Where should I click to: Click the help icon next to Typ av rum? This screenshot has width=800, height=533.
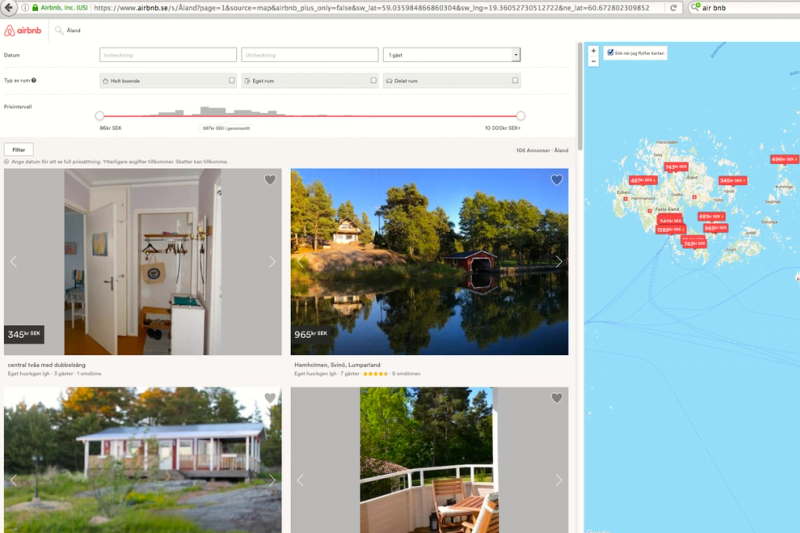point(34,80)
